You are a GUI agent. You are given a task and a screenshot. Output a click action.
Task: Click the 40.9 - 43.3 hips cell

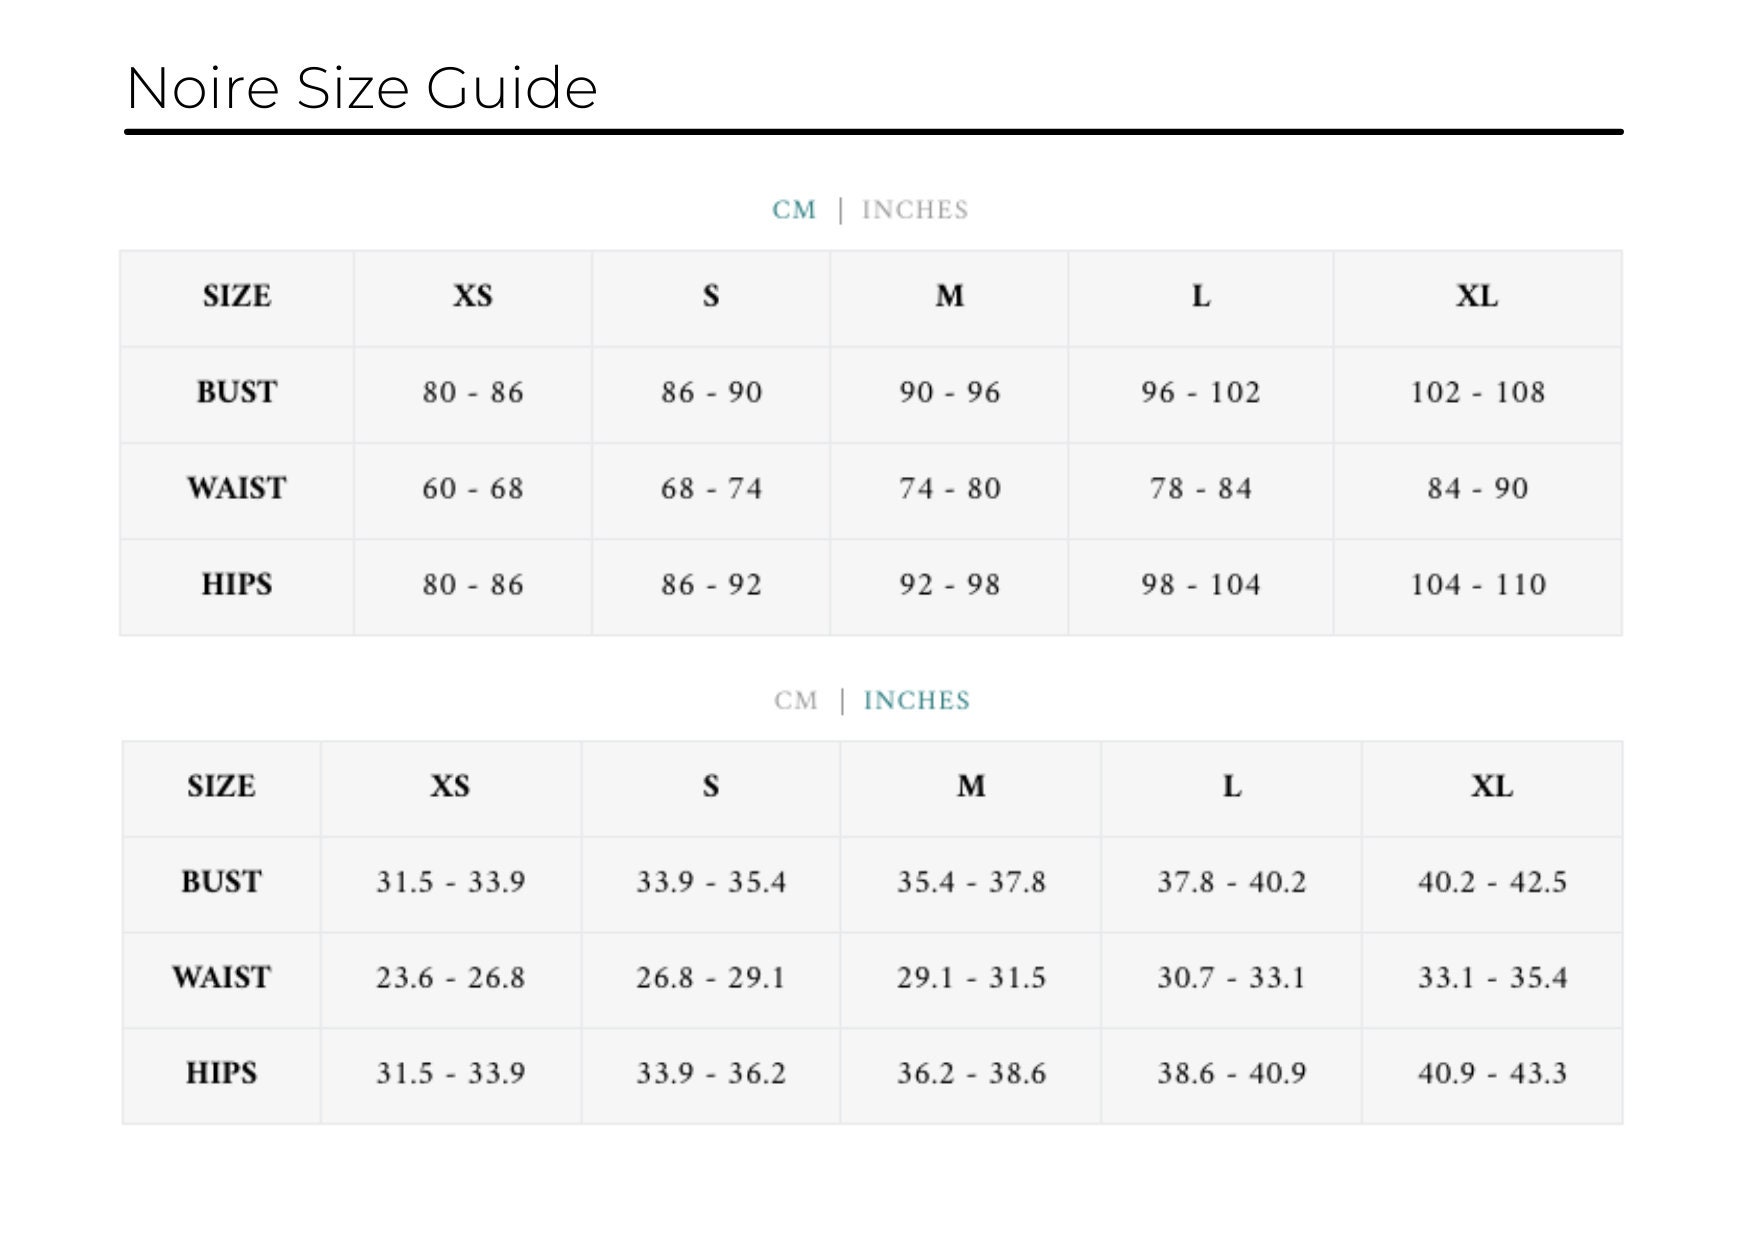tap(1492, 1074)
